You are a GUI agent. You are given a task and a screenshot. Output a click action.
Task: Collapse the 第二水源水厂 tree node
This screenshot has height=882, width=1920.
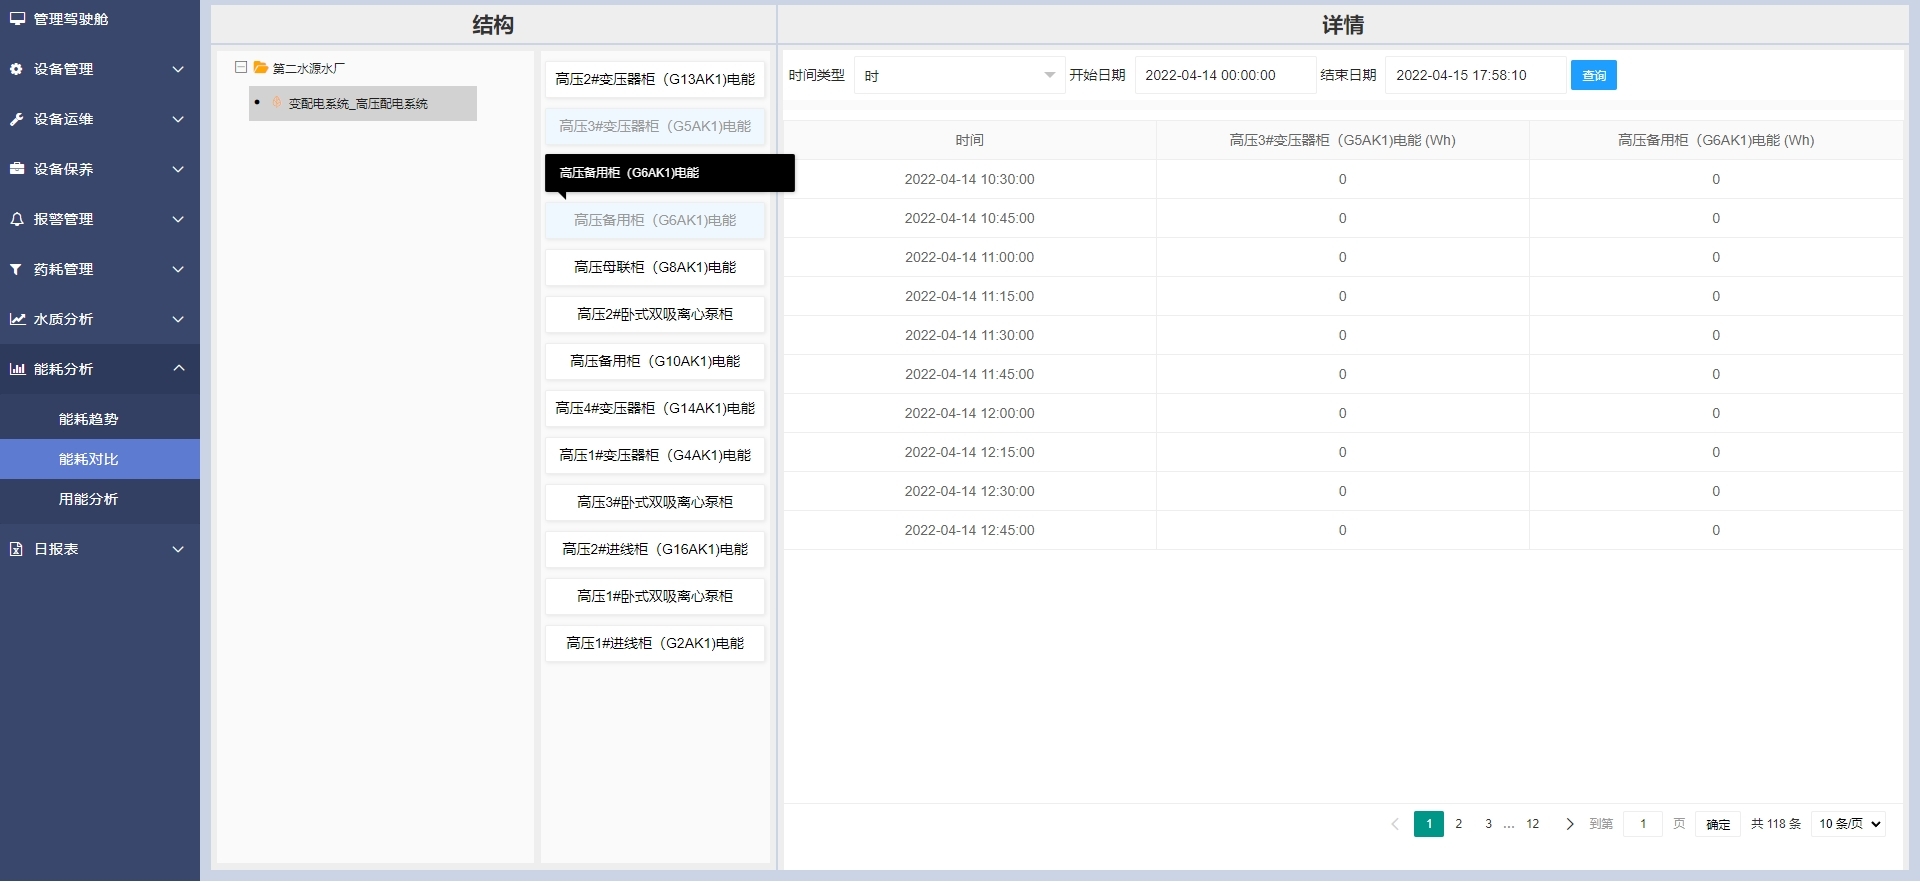pos(241,68)
